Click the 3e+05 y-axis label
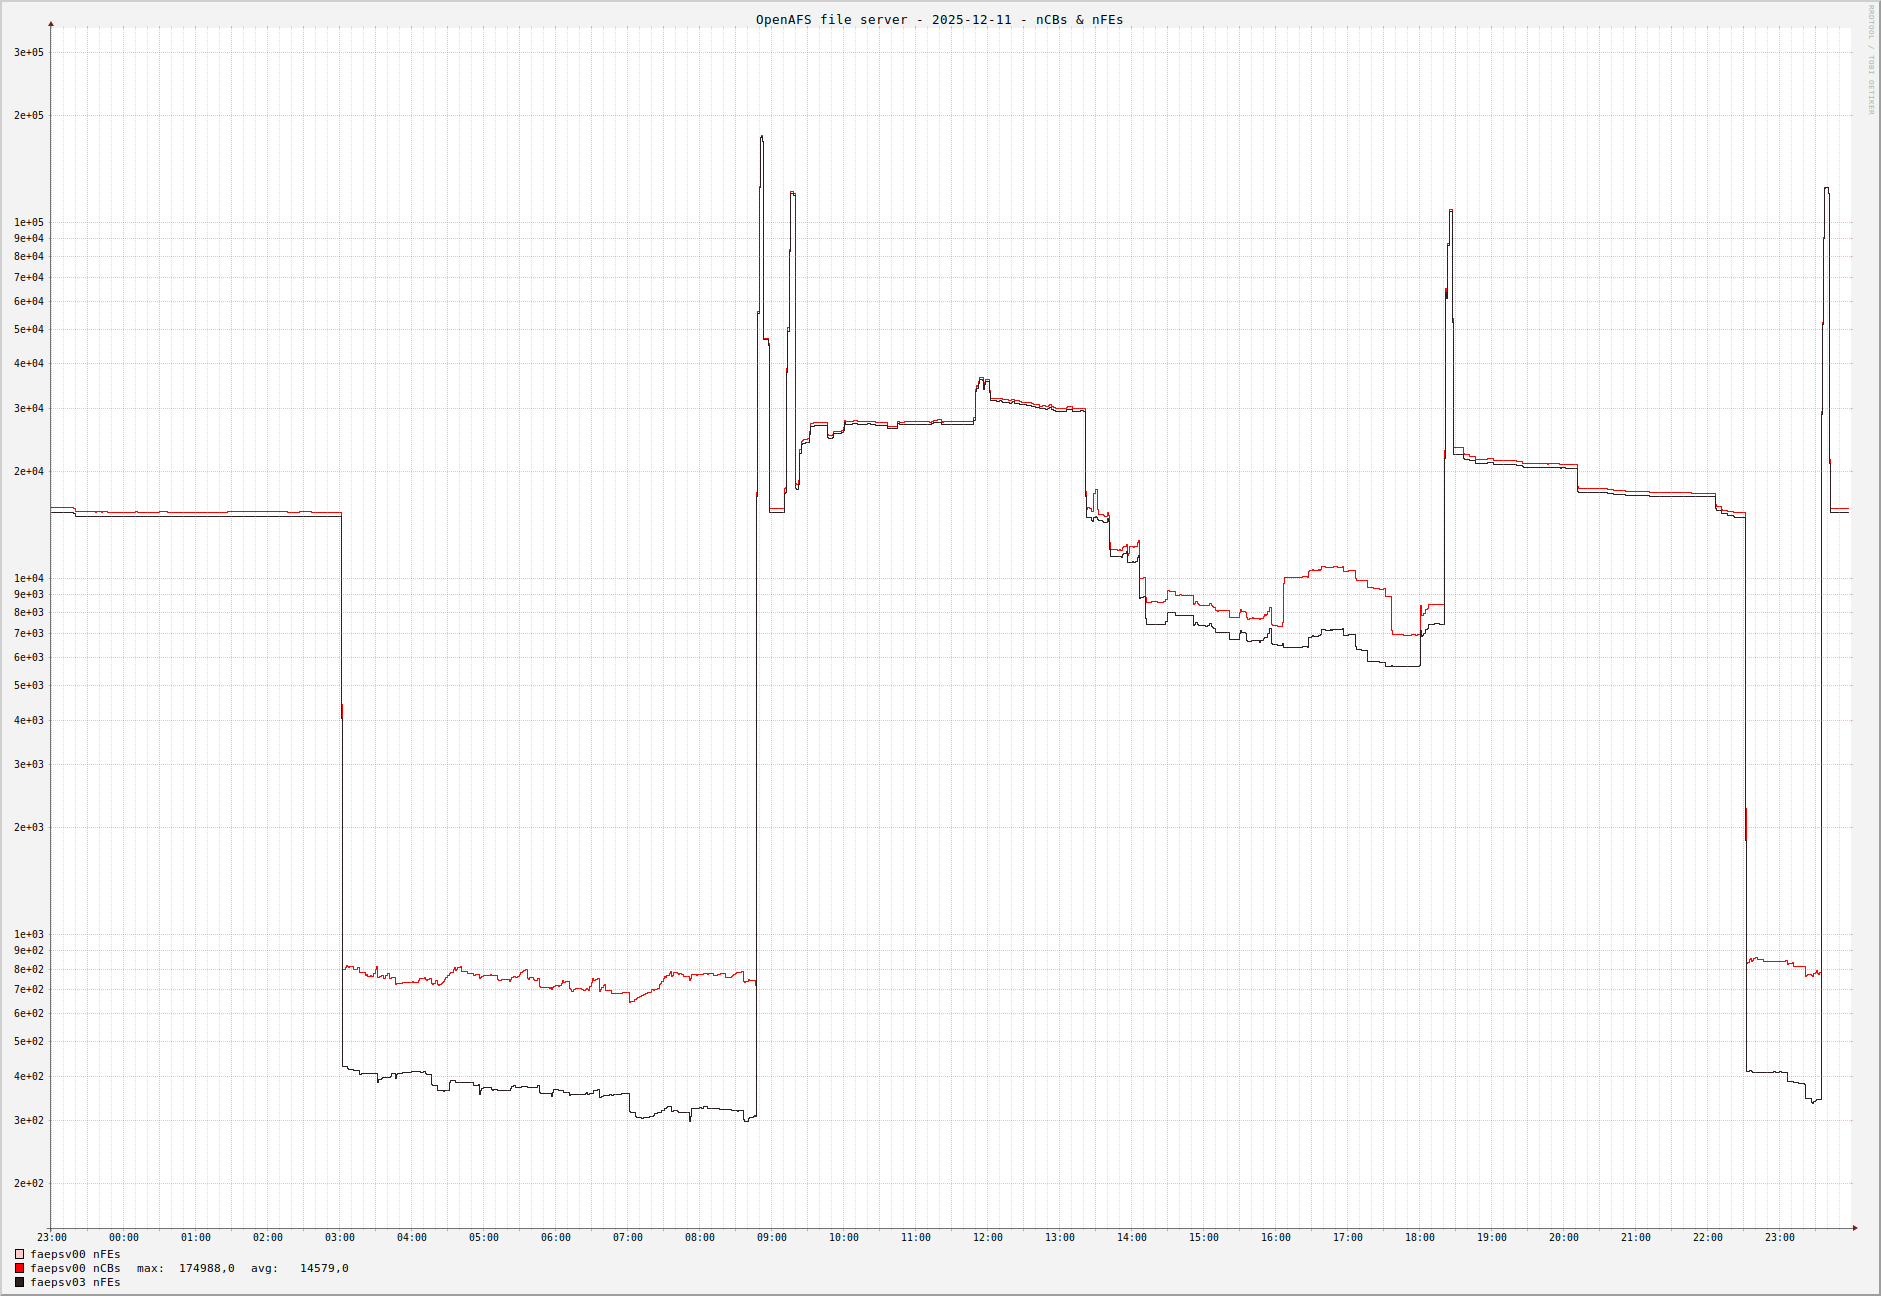The image size is (1881, 1296). click(29, 52)
